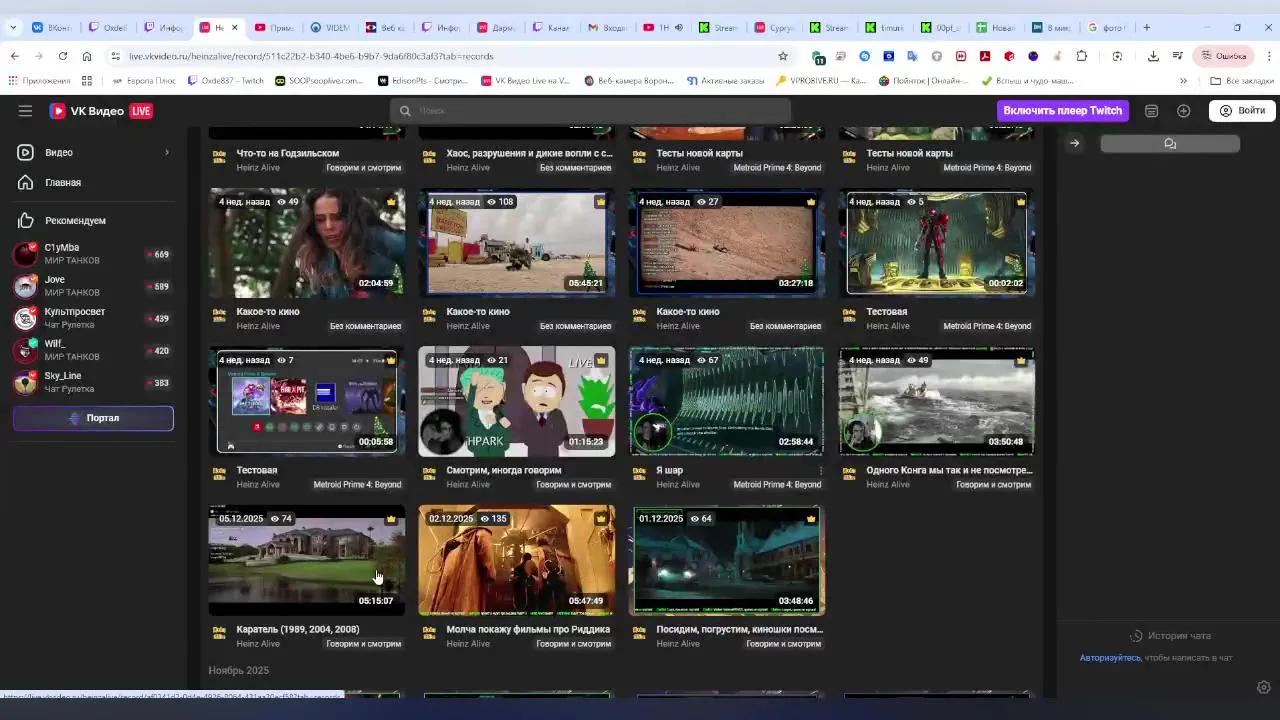1280x720 pixels.
Task: Click История чата label
Action: [1179, 636]
